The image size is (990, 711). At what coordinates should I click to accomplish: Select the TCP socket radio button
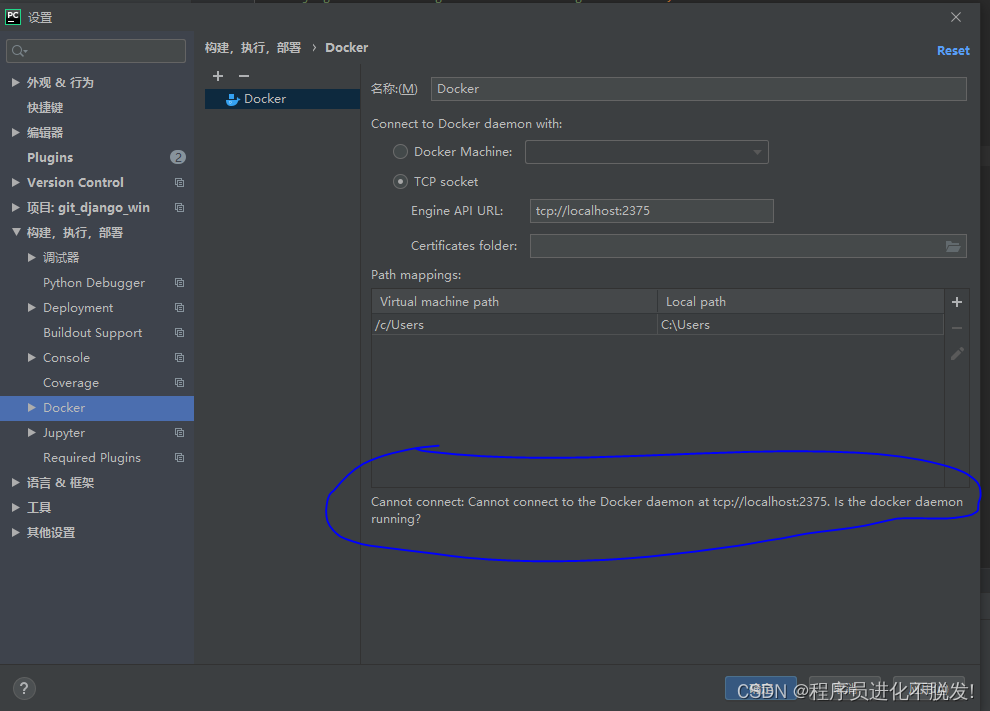(401, 182)
